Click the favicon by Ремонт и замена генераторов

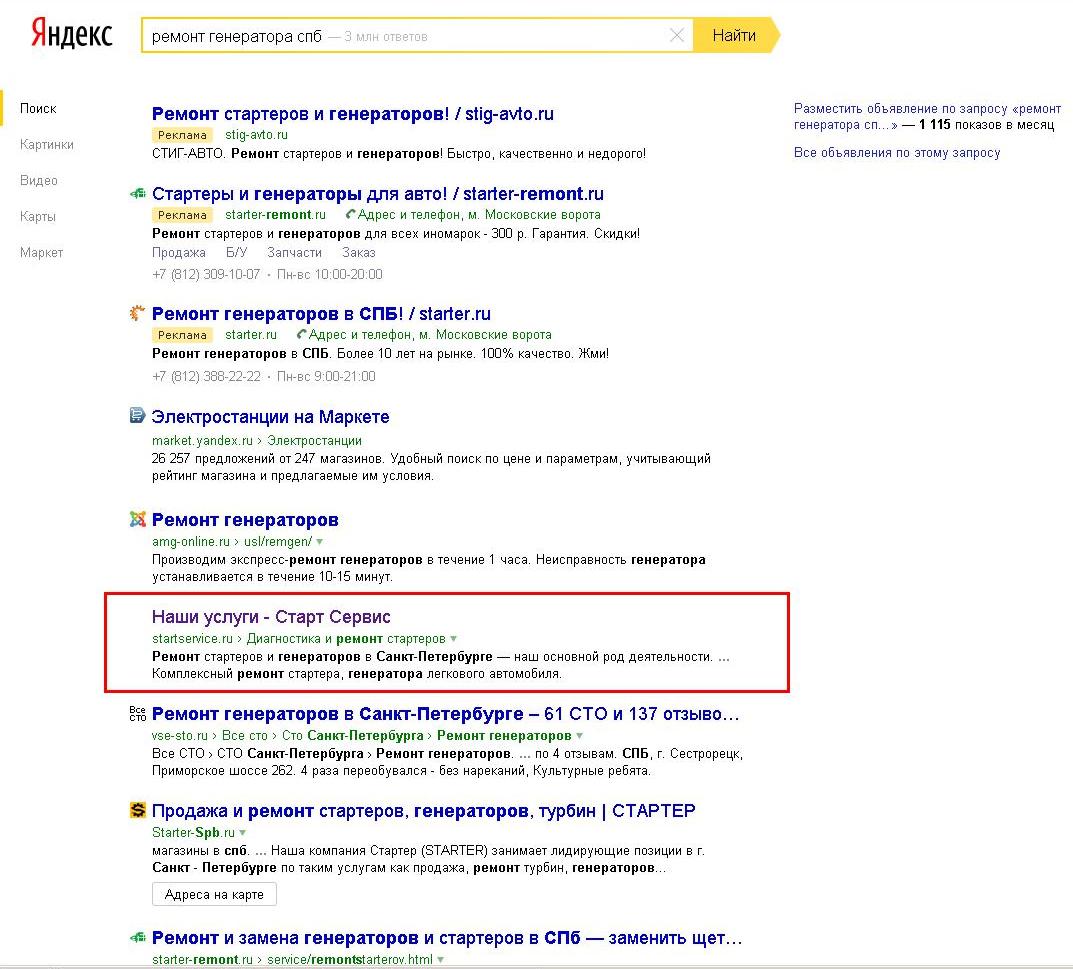138,938
